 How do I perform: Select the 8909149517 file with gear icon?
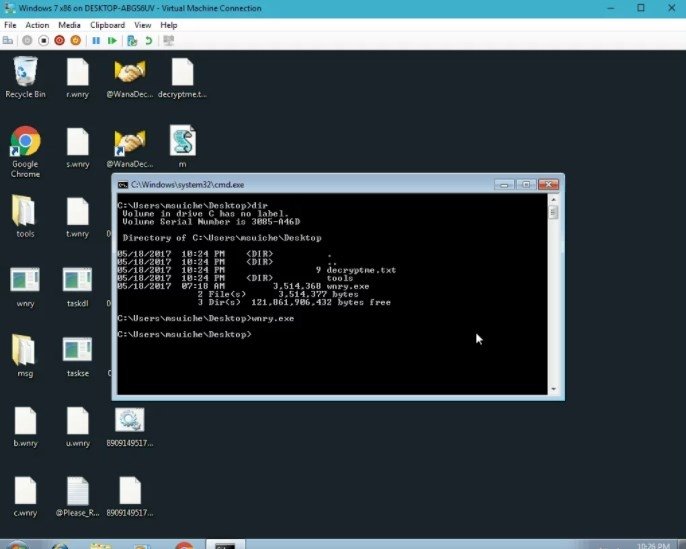coord(130,427)
